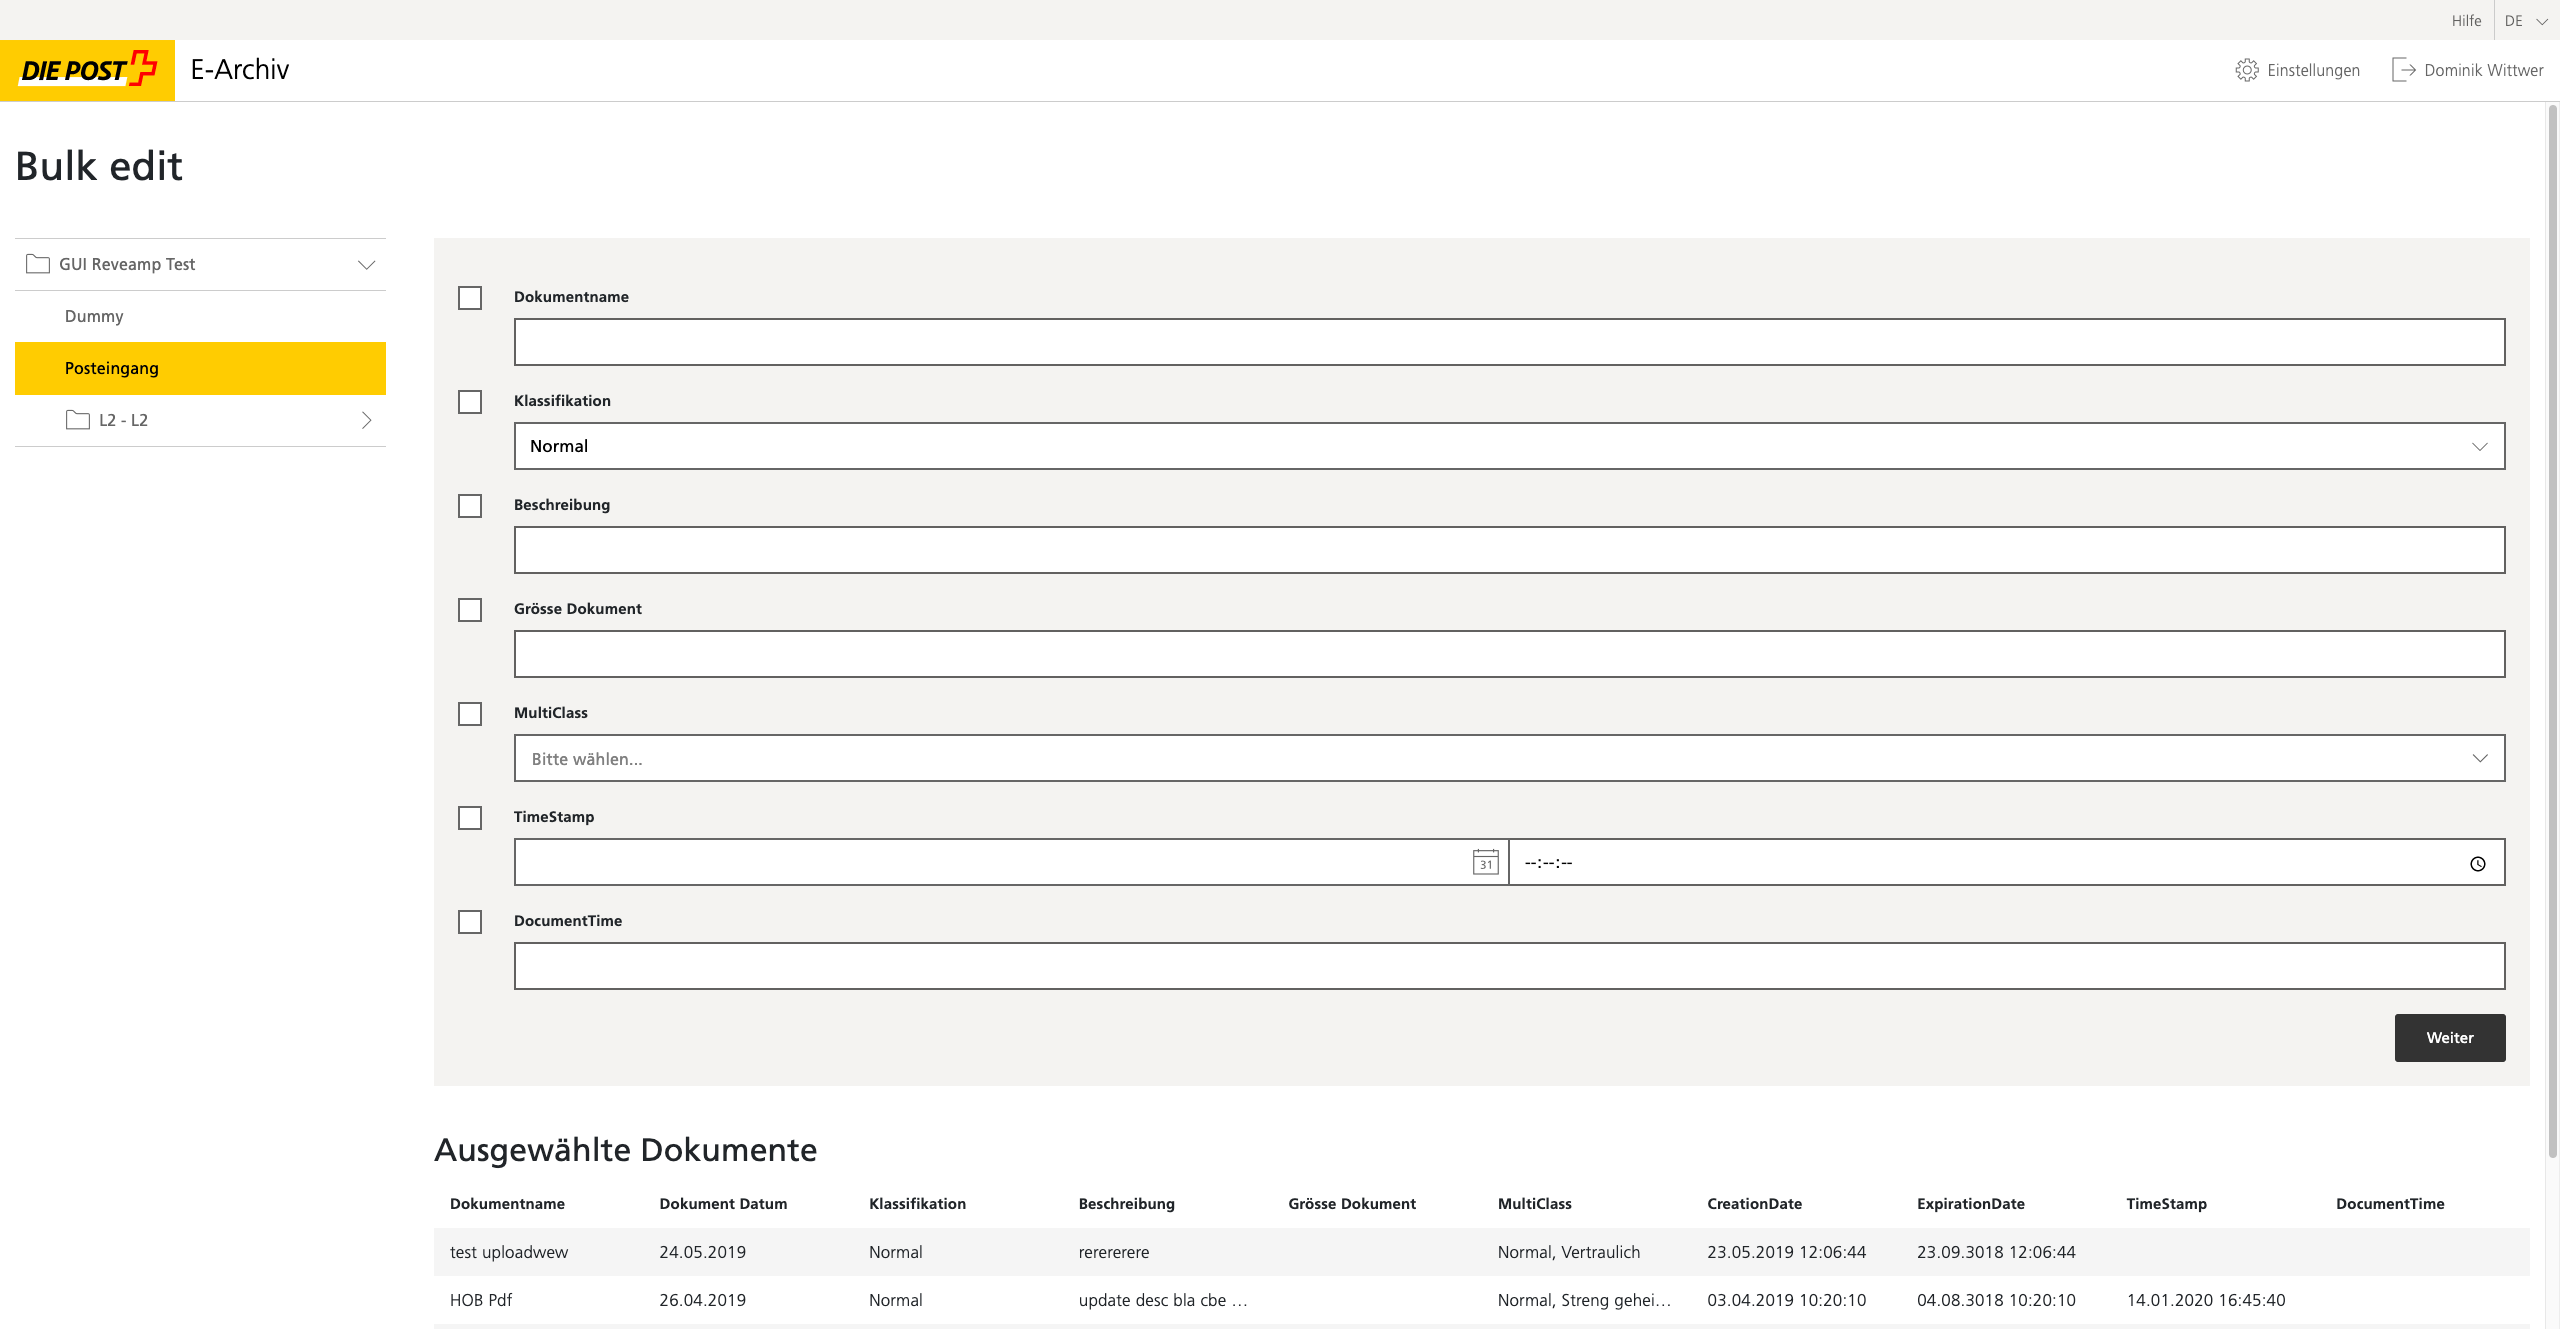Check the DocumentTime checkbox

click(x=470, y=922)
